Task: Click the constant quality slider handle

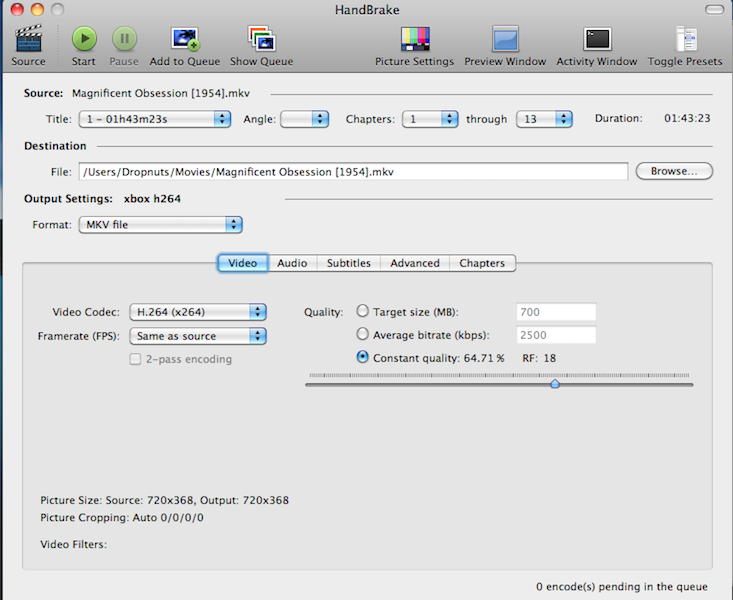Action: (x=555, y=384)
